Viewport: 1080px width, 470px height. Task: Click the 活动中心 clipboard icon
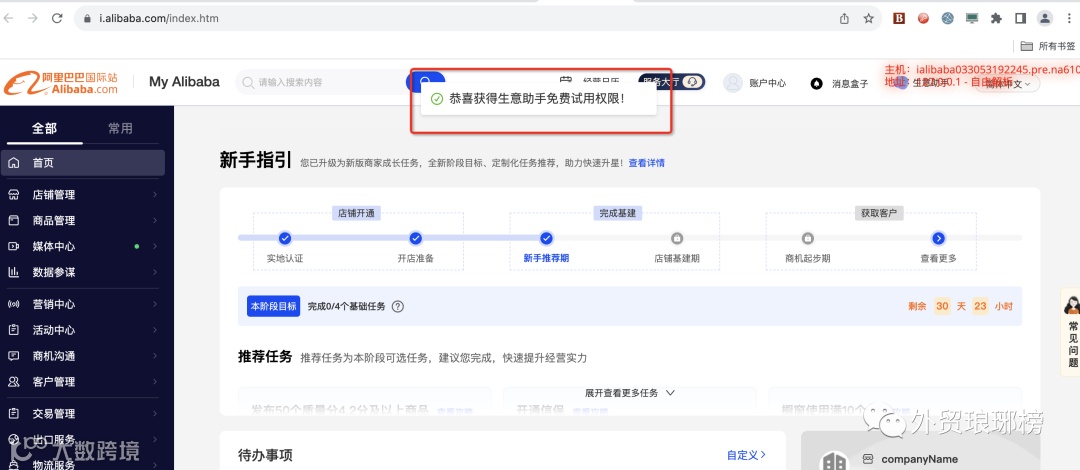tap(13, 330)
